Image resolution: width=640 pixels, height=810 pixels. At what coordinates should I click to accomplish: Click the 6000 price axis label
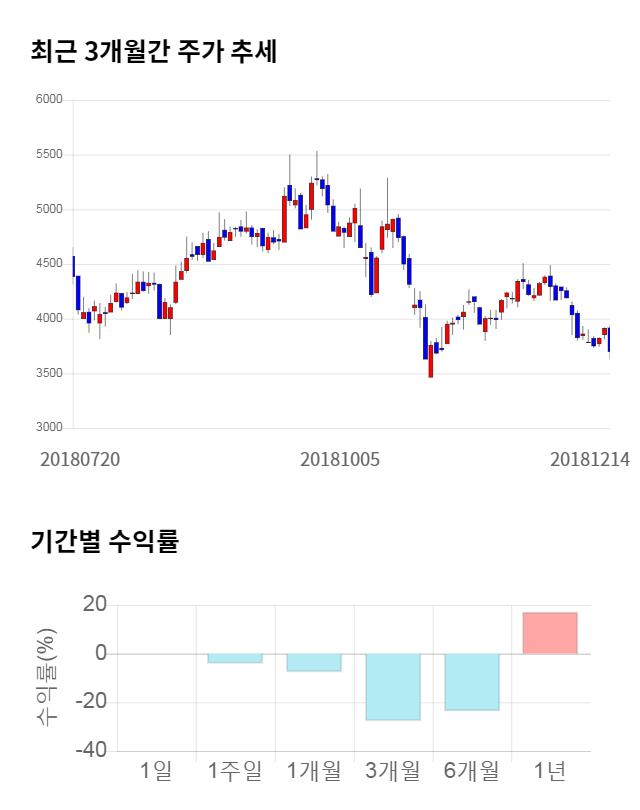pyautogui.click(x=50, y=100)
